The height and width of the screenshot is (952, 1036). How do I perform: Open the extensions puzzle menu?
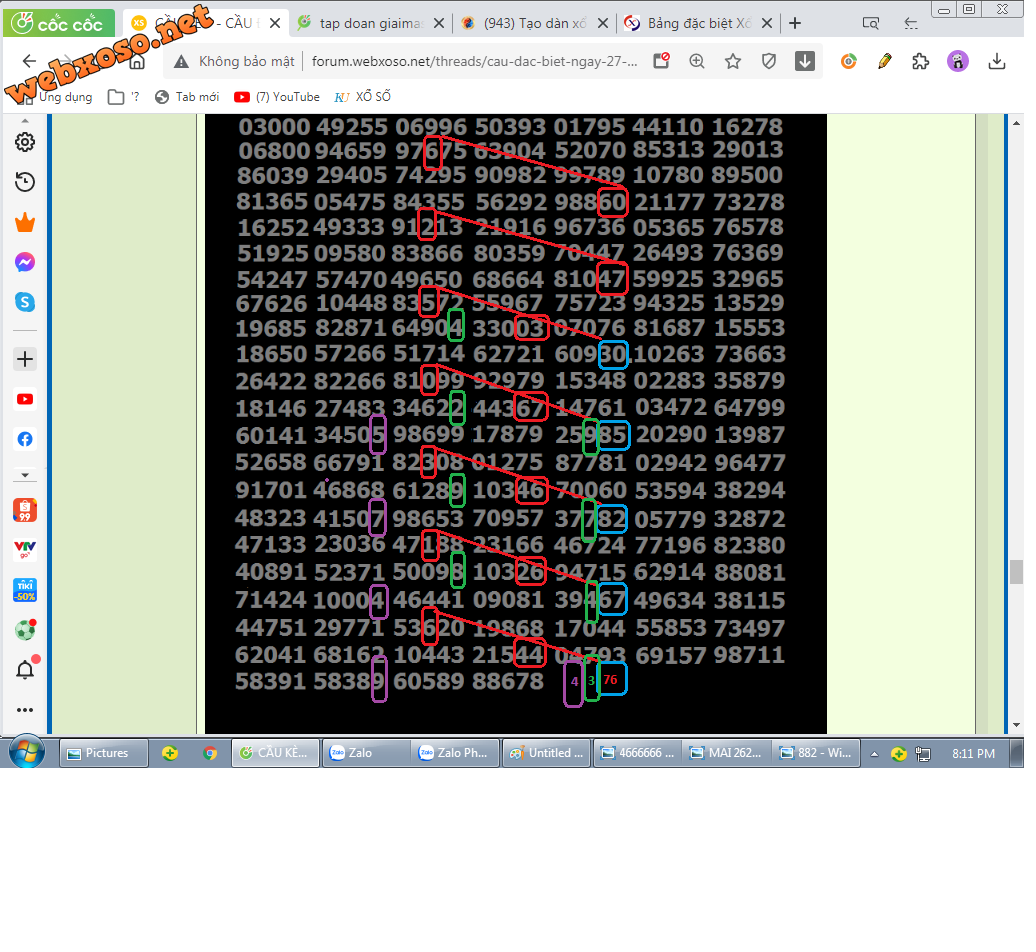920,61
